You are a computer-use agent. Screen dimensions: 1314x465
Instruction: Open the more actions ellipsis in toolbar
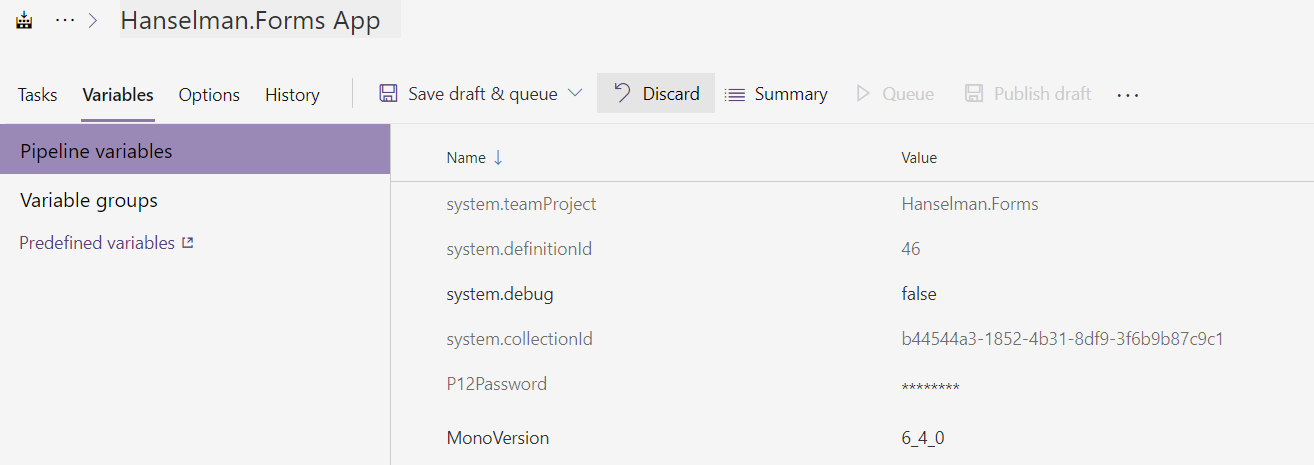pyautogui.click(x=1128, y=95)
